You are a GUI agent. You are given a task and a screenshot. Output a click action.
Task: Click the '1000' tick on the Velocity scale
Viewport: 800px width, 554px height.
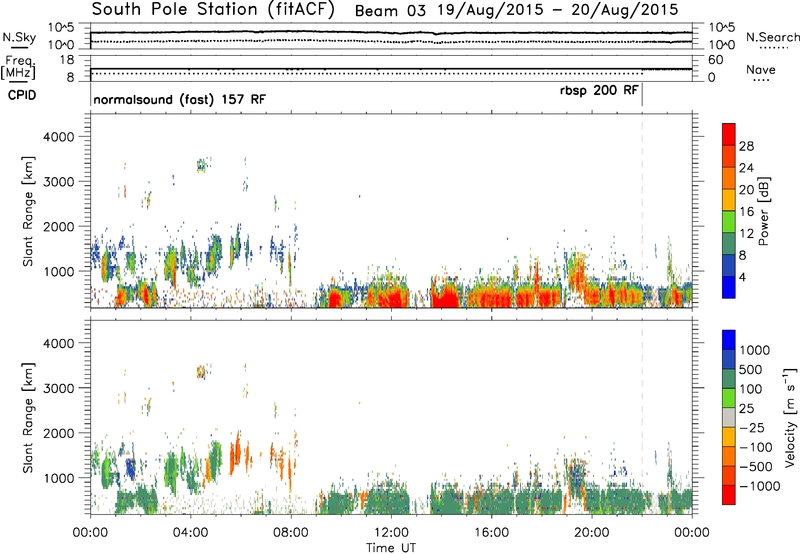click(x=755, y=350)
